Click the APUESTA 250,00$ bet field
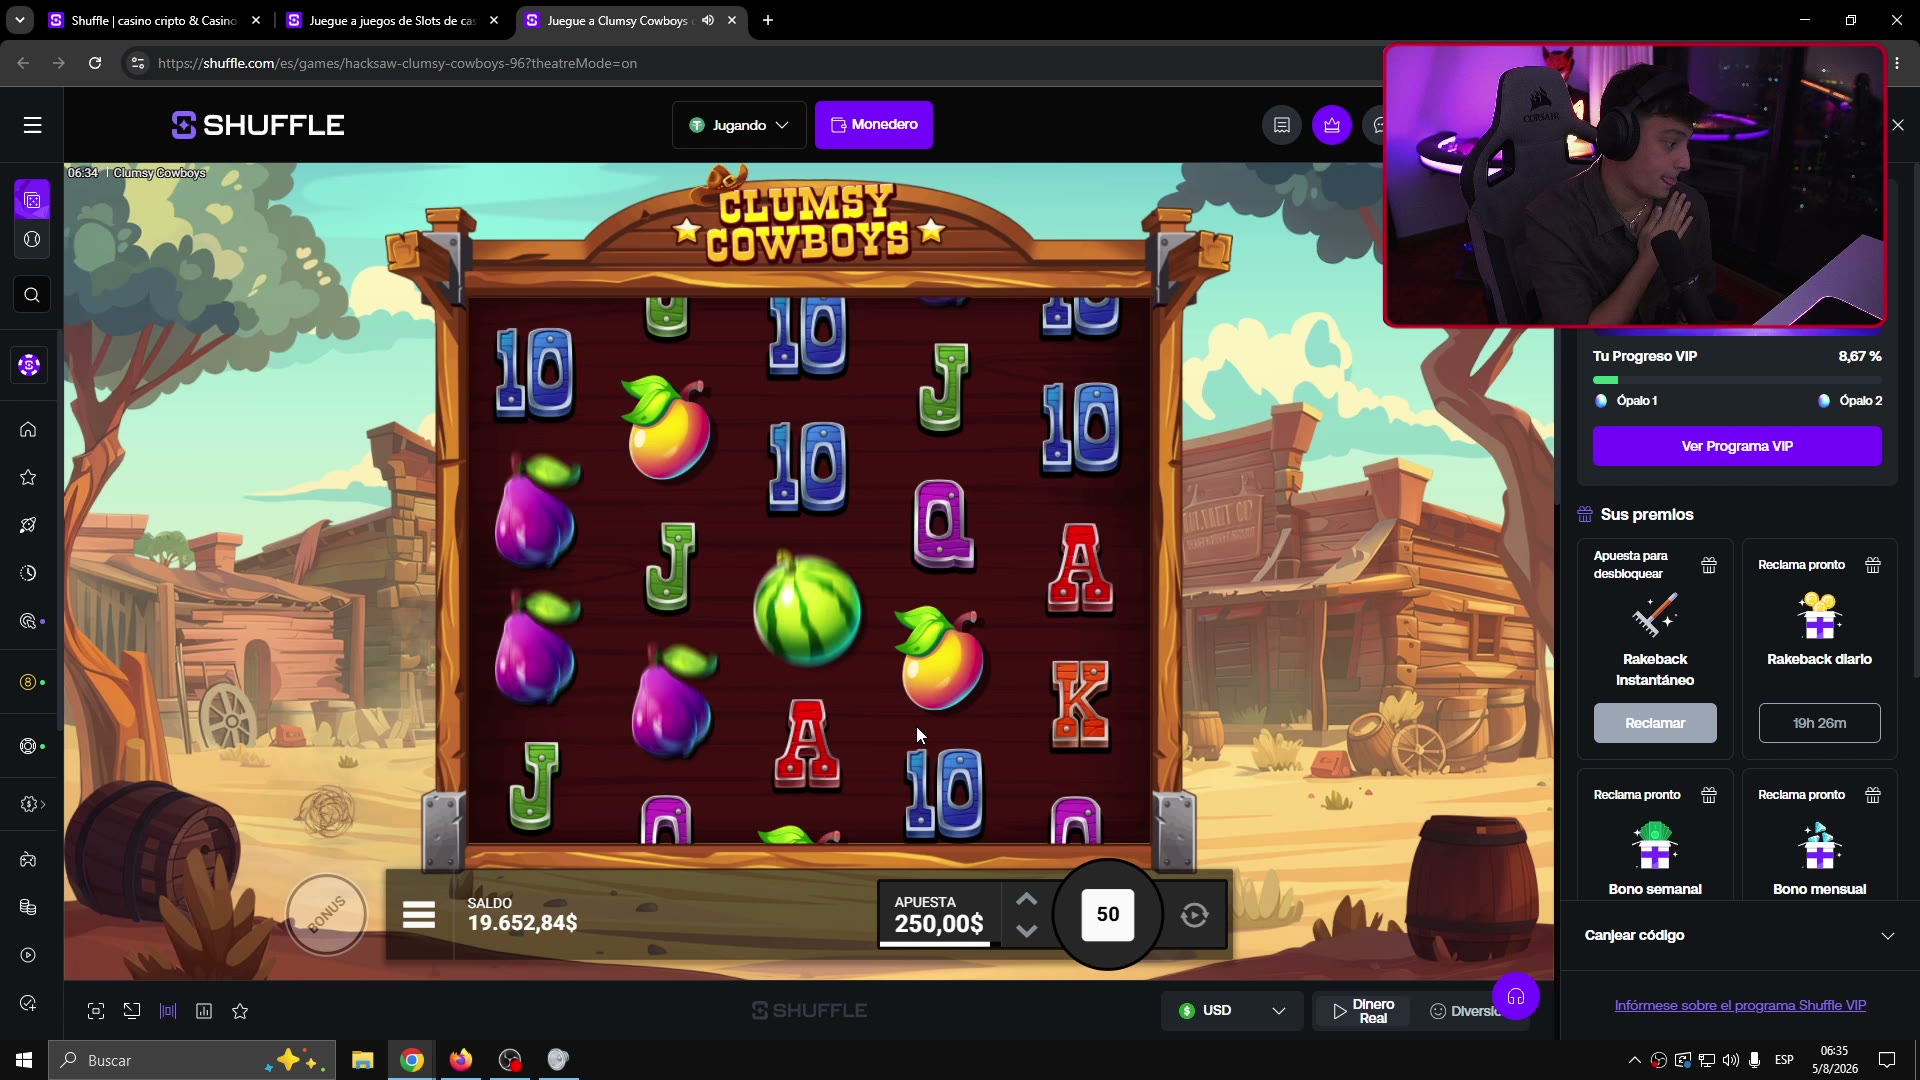Viewport: 1920px width, 1080px height. pos(939,914)
